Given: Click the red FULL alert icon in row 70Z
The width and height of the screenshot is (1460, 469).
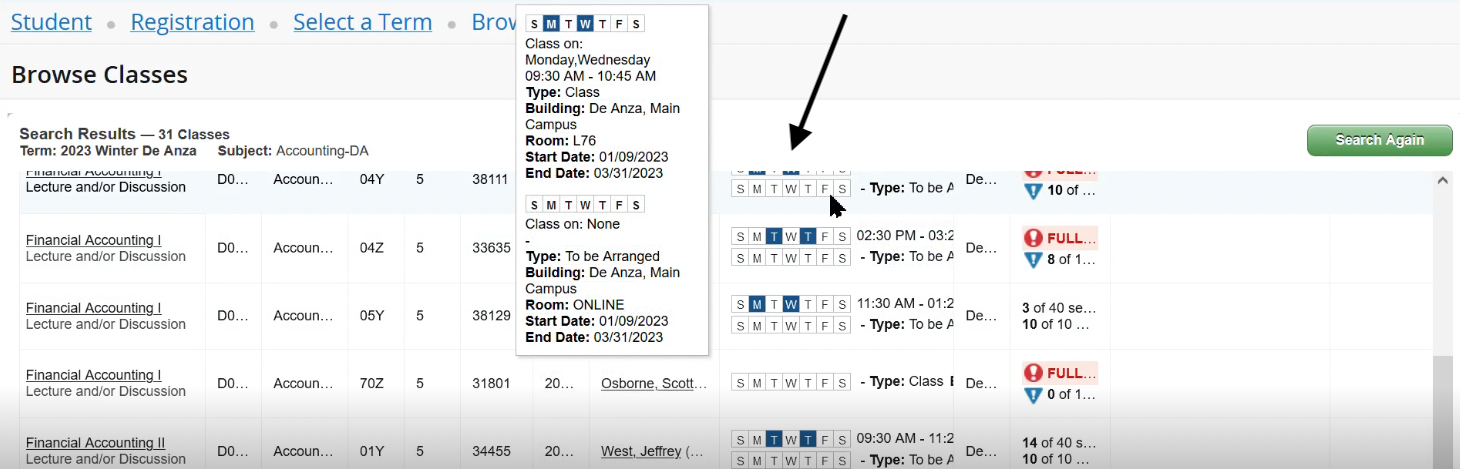Looking at the screenshot, I should (x=1033, y=373).
